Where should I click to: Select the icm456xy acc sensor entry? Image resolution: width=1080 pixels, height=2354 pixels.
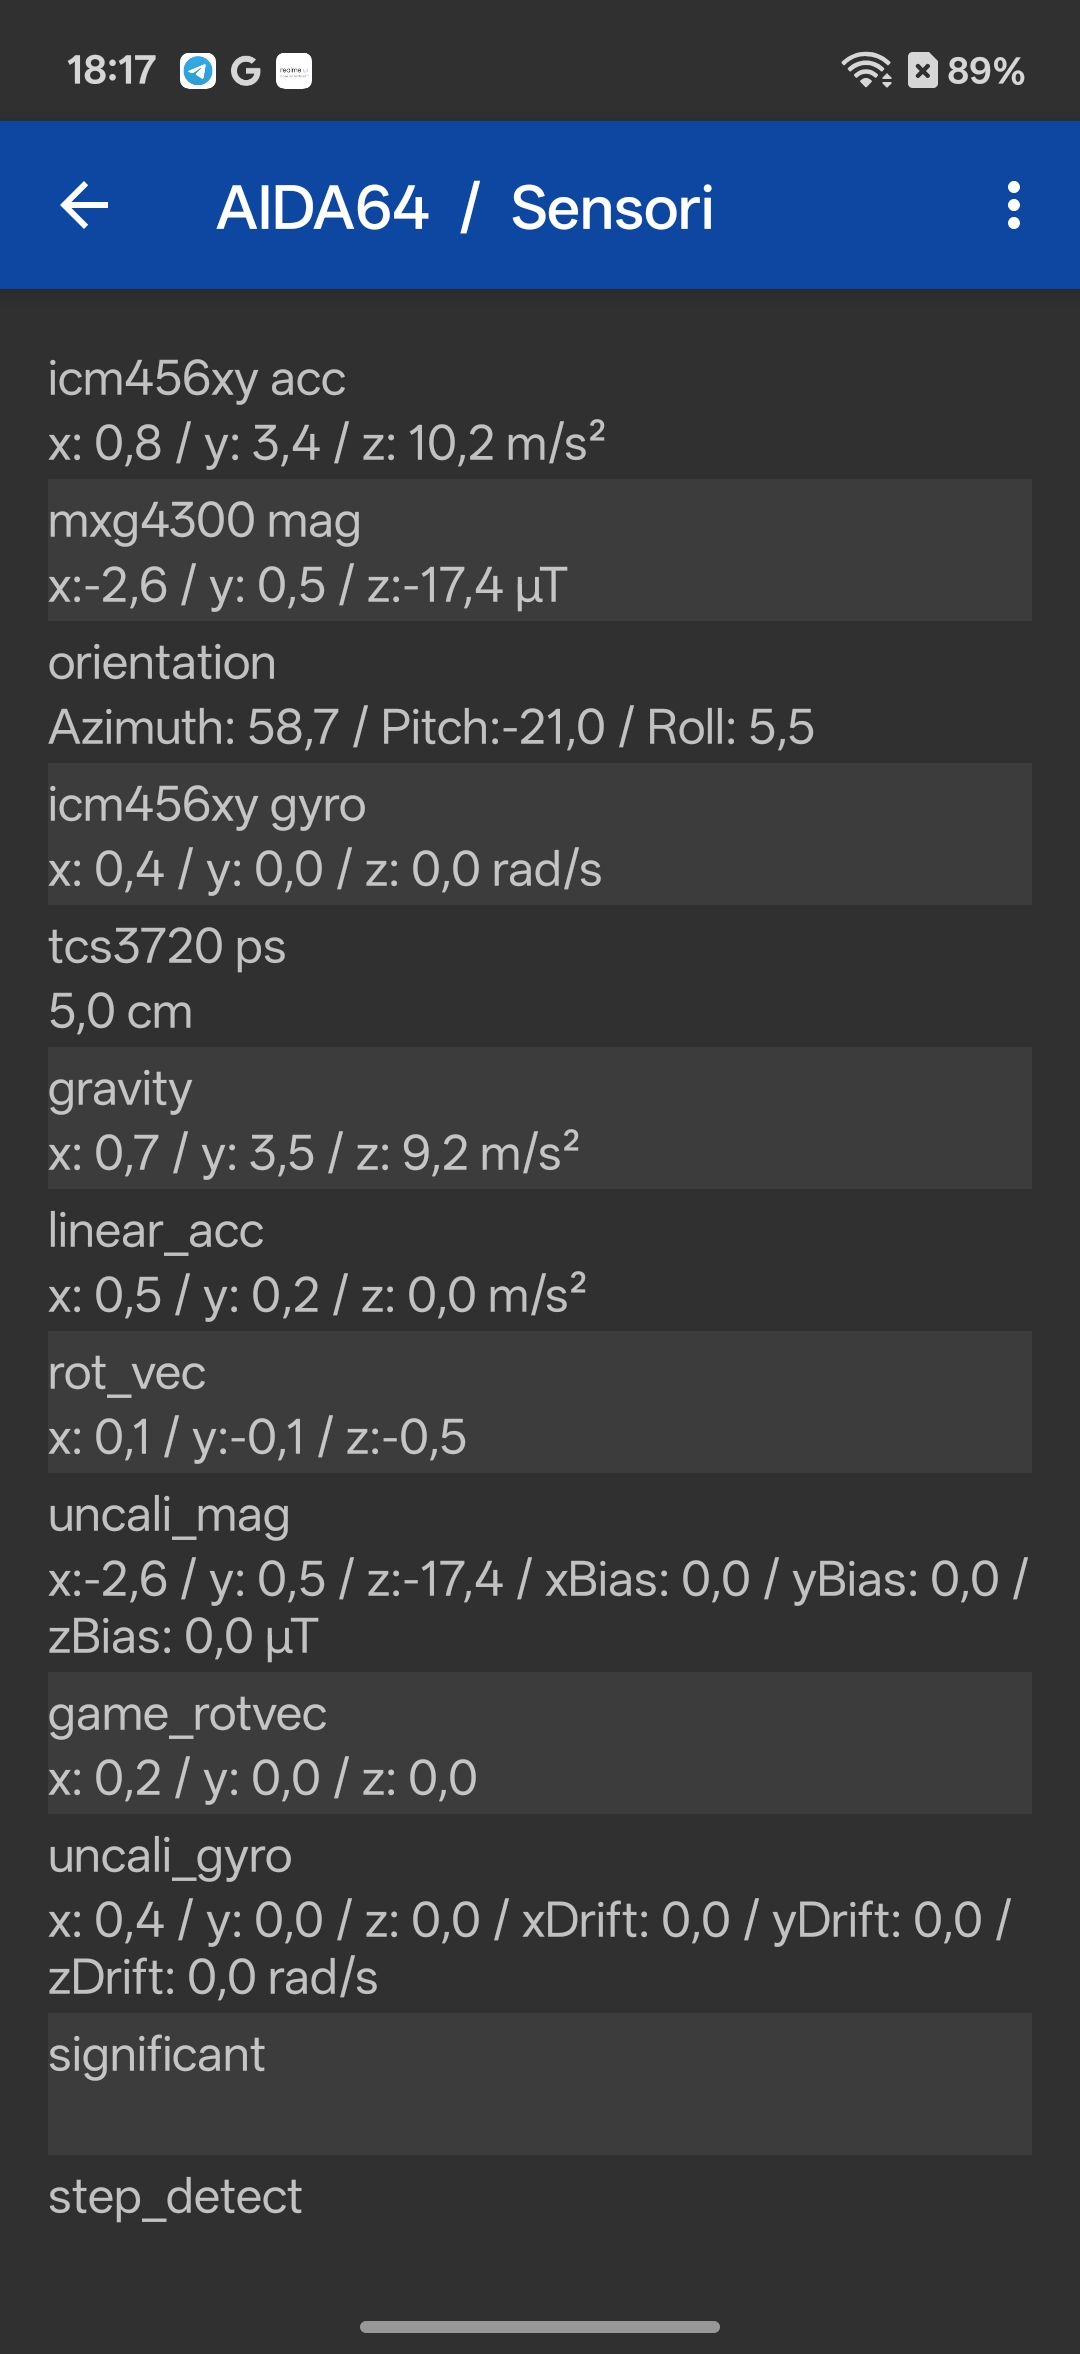(x=540, y=410)
